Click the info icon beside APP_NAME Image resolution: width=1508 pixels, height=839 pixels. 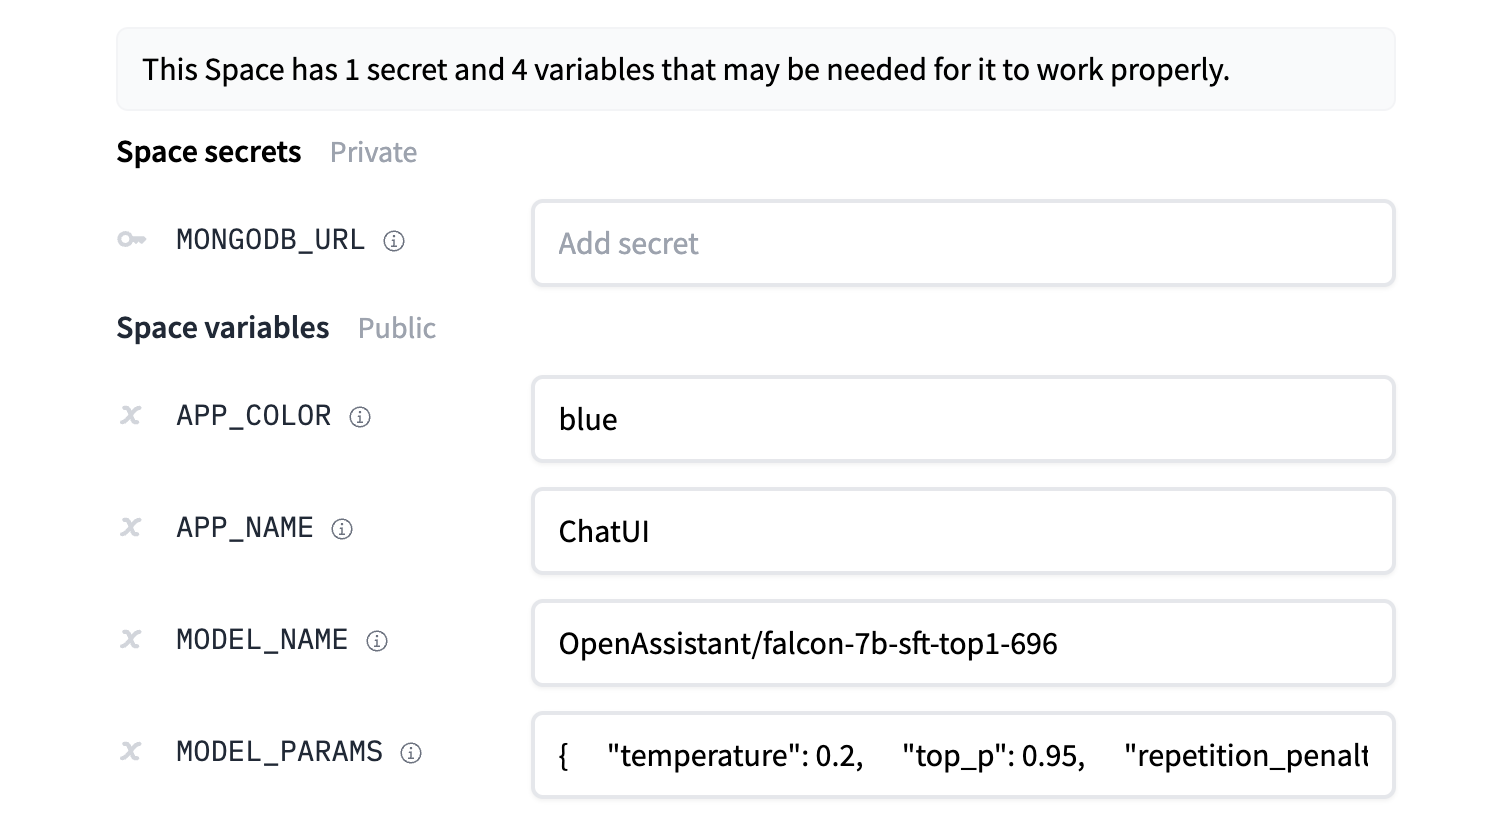(342, 529)
